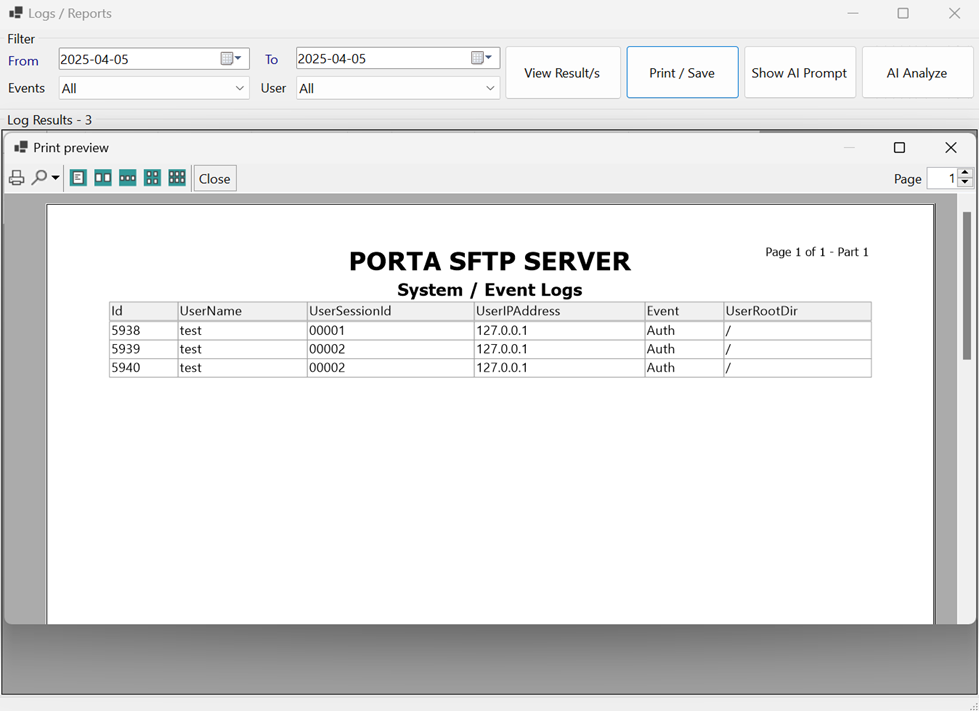This screenshot has width=979, height=711.
Task: Open the zoom level dropdown arrow
Action: point(53,177)
